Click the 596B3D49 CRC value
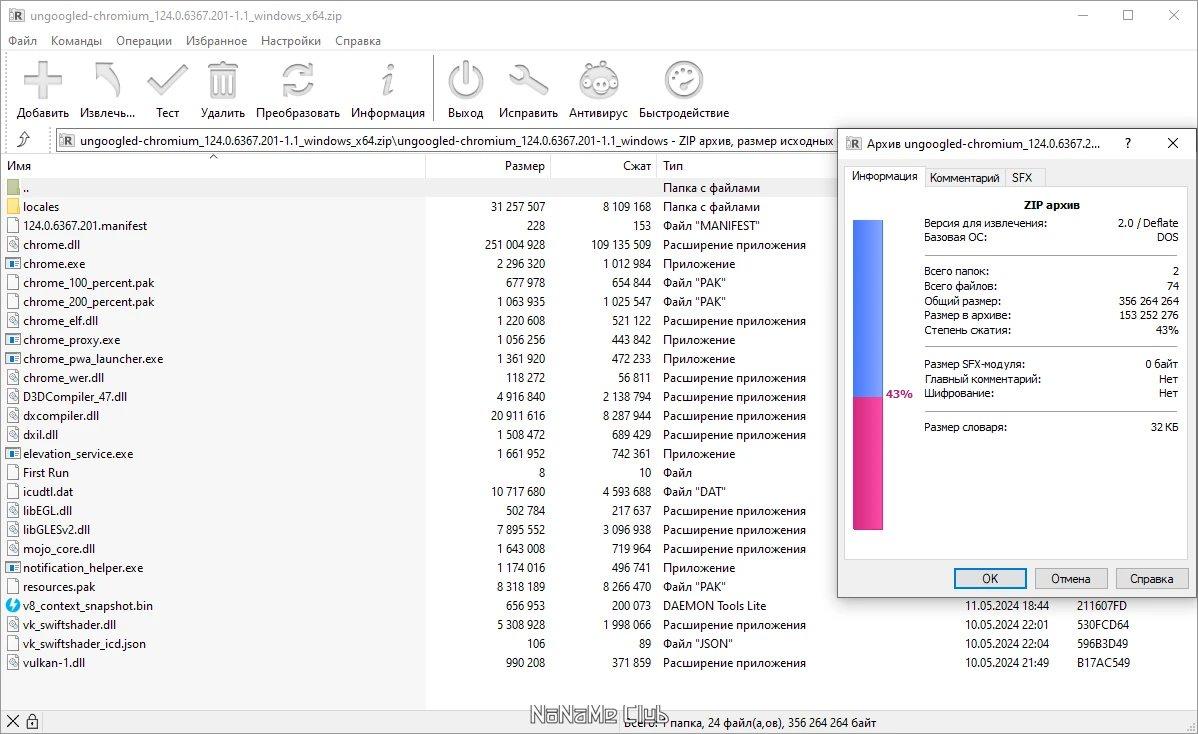This screenshot has width=1198, height=734. pyautogui.click(x=1102, y=644)
